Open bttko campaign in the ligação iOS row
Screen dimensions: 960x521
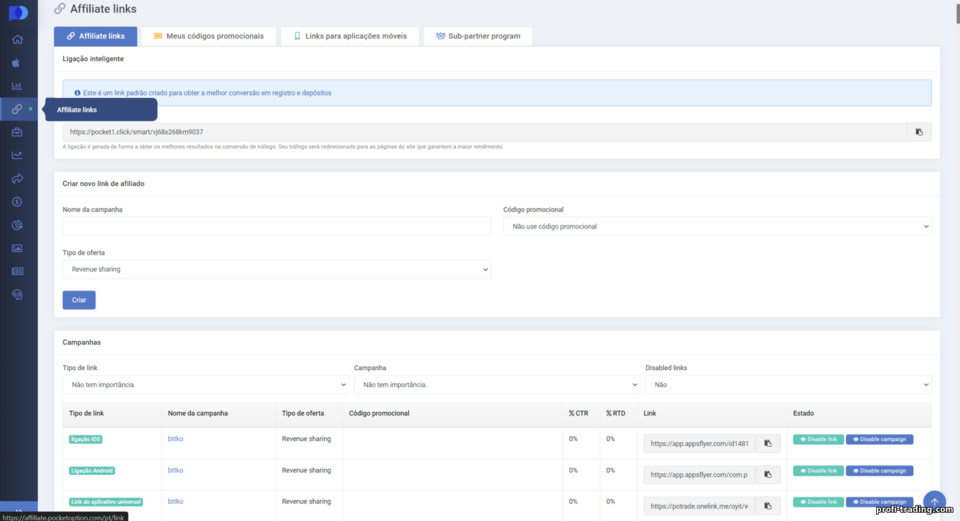point(175,439)
